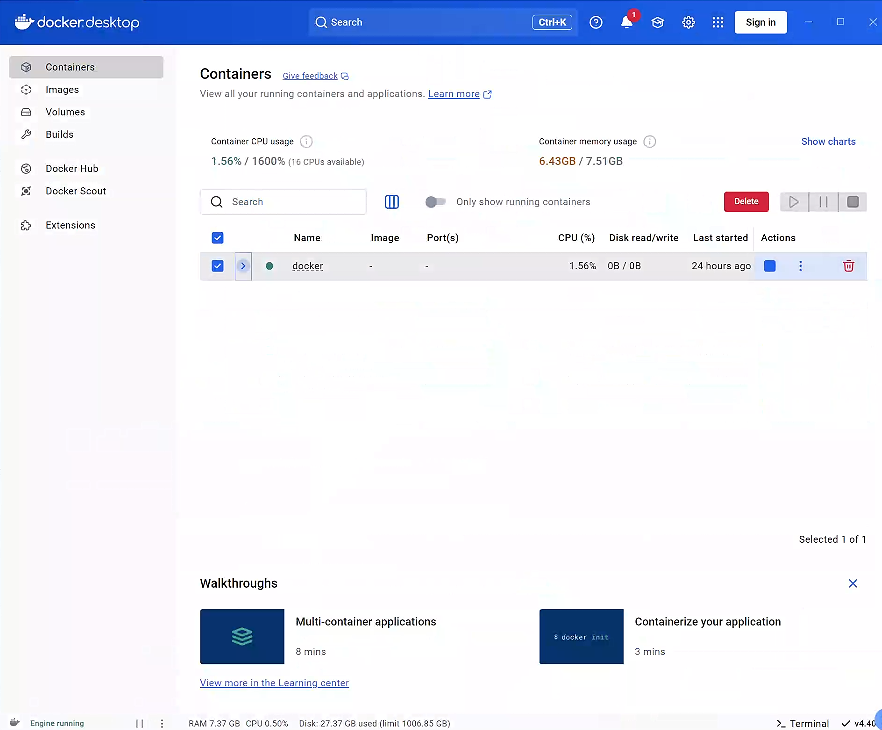Open Settings gear icon

point(688,22)
